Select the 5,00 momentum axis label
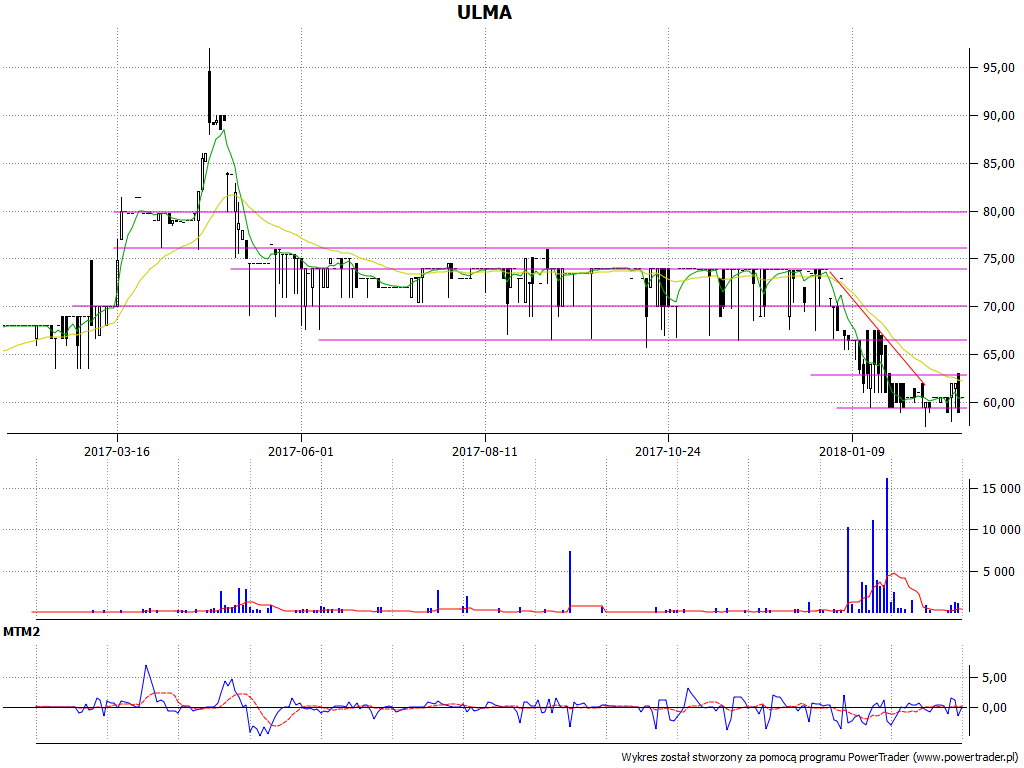The image size is (1024, 768). (995, 678)
